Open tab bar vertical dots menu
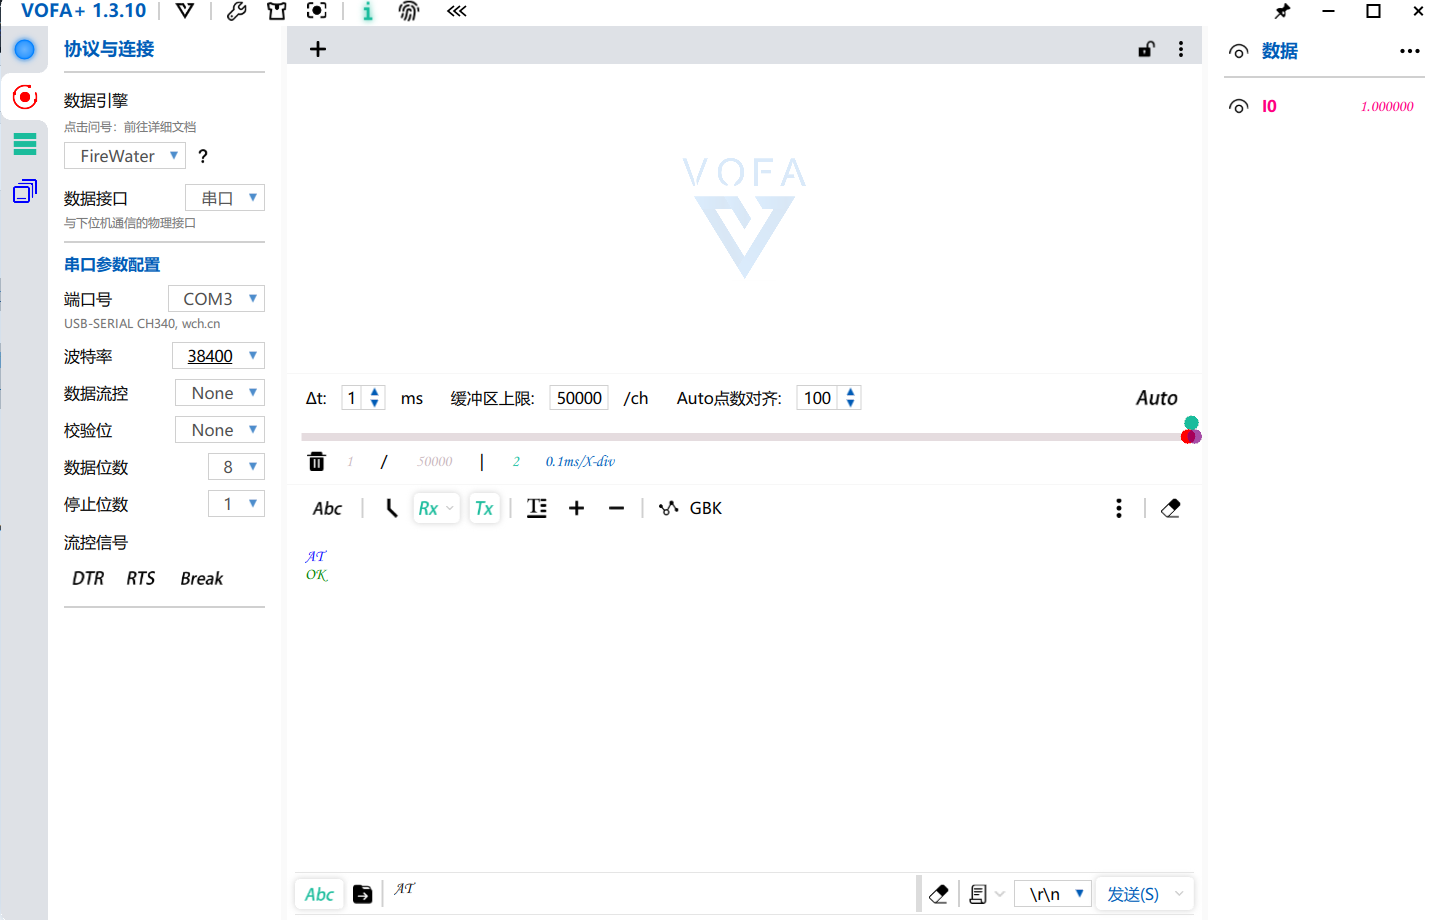This screenshot has width=1438, height=920. [x=1181, y=49]
